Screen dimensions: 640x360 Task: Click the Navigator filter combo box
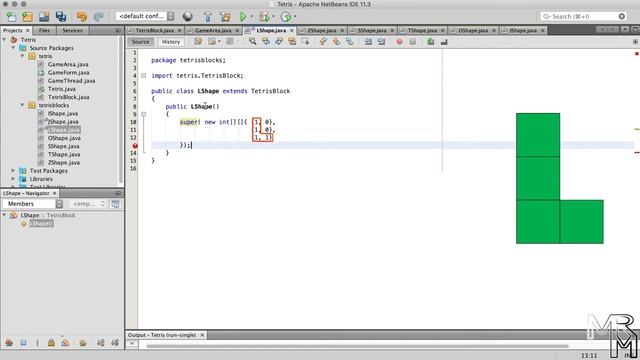tap(87, 204)
